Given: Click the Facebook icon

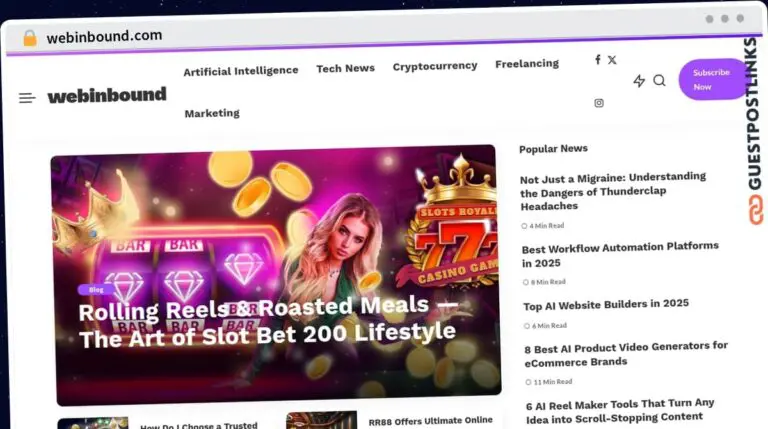Looking at the screenshot, I should point(598,60).
